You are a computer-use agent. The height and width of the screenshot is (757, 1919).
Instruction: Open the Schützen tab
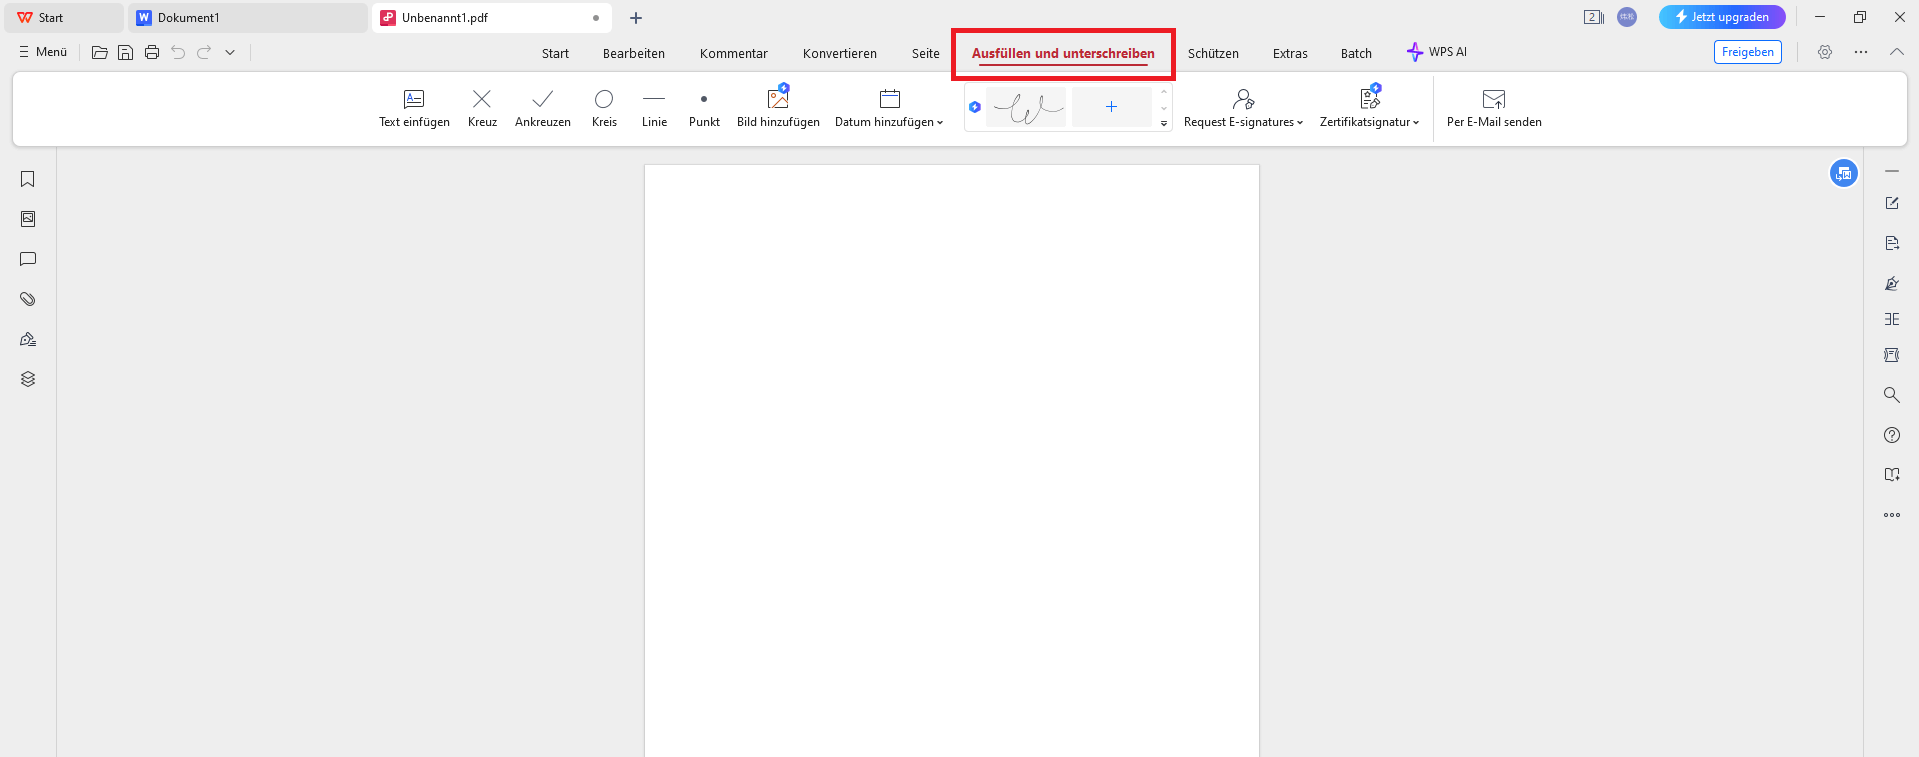coord(1213,53)
